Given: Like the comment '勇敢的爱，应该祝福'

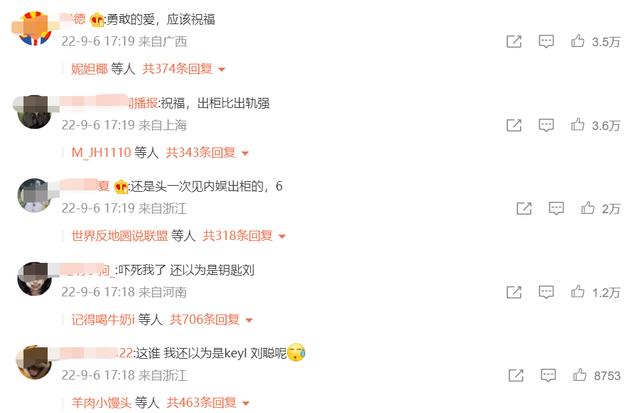Looking at the screenshot, I should click(577, 41).
